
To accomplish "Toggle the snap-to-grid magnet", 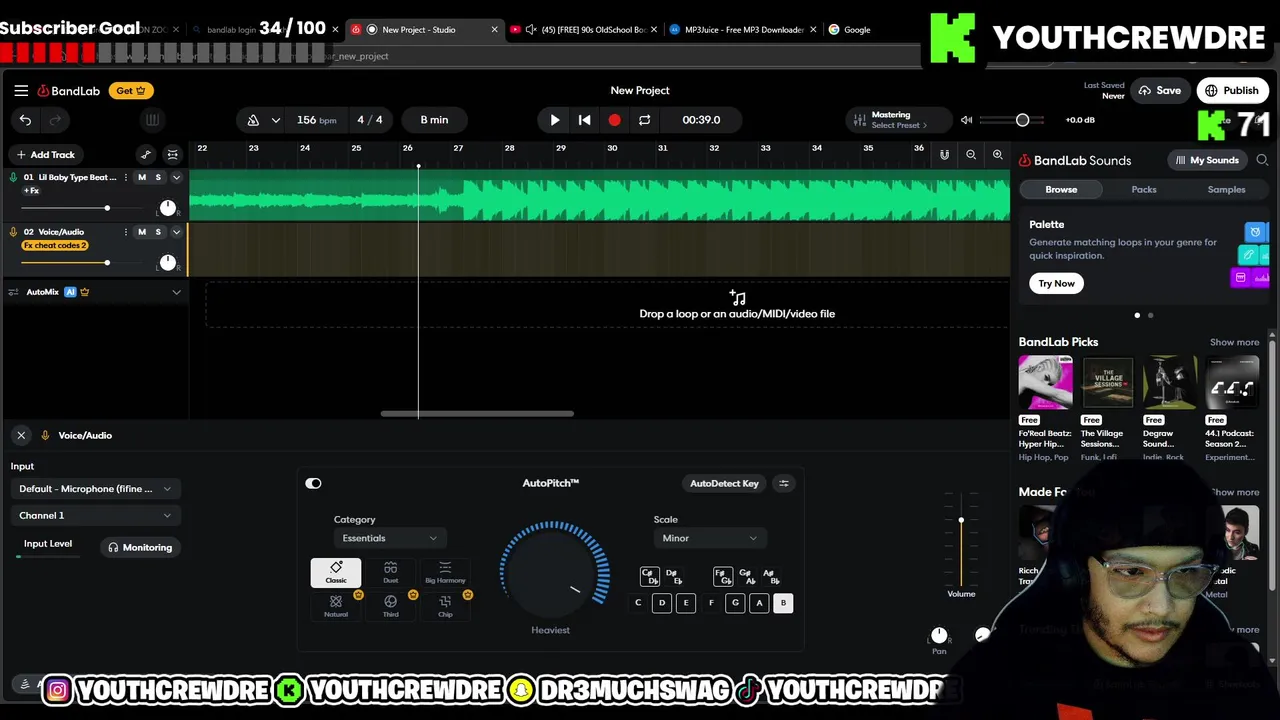I will click(944, 155).
